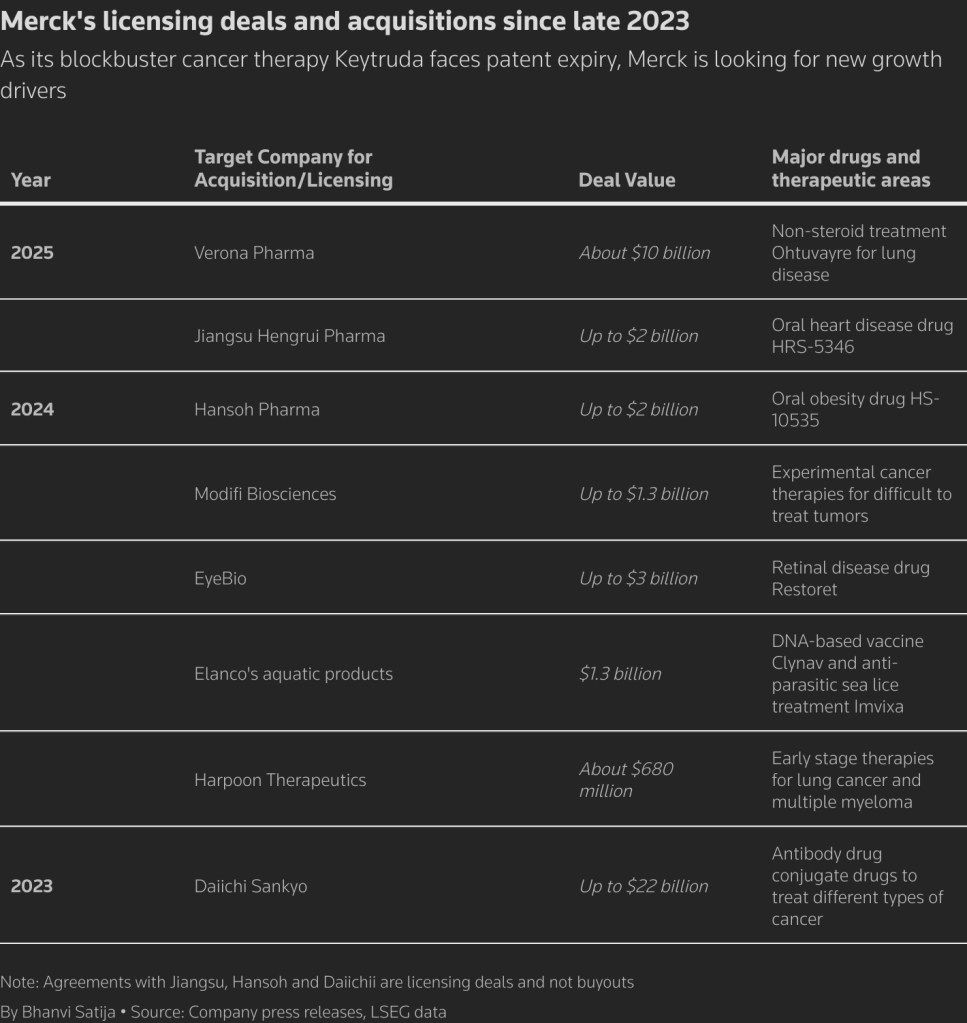Click the note about licensing deals, not buyouts
The image size is (967, 1023).
point(317,982)
